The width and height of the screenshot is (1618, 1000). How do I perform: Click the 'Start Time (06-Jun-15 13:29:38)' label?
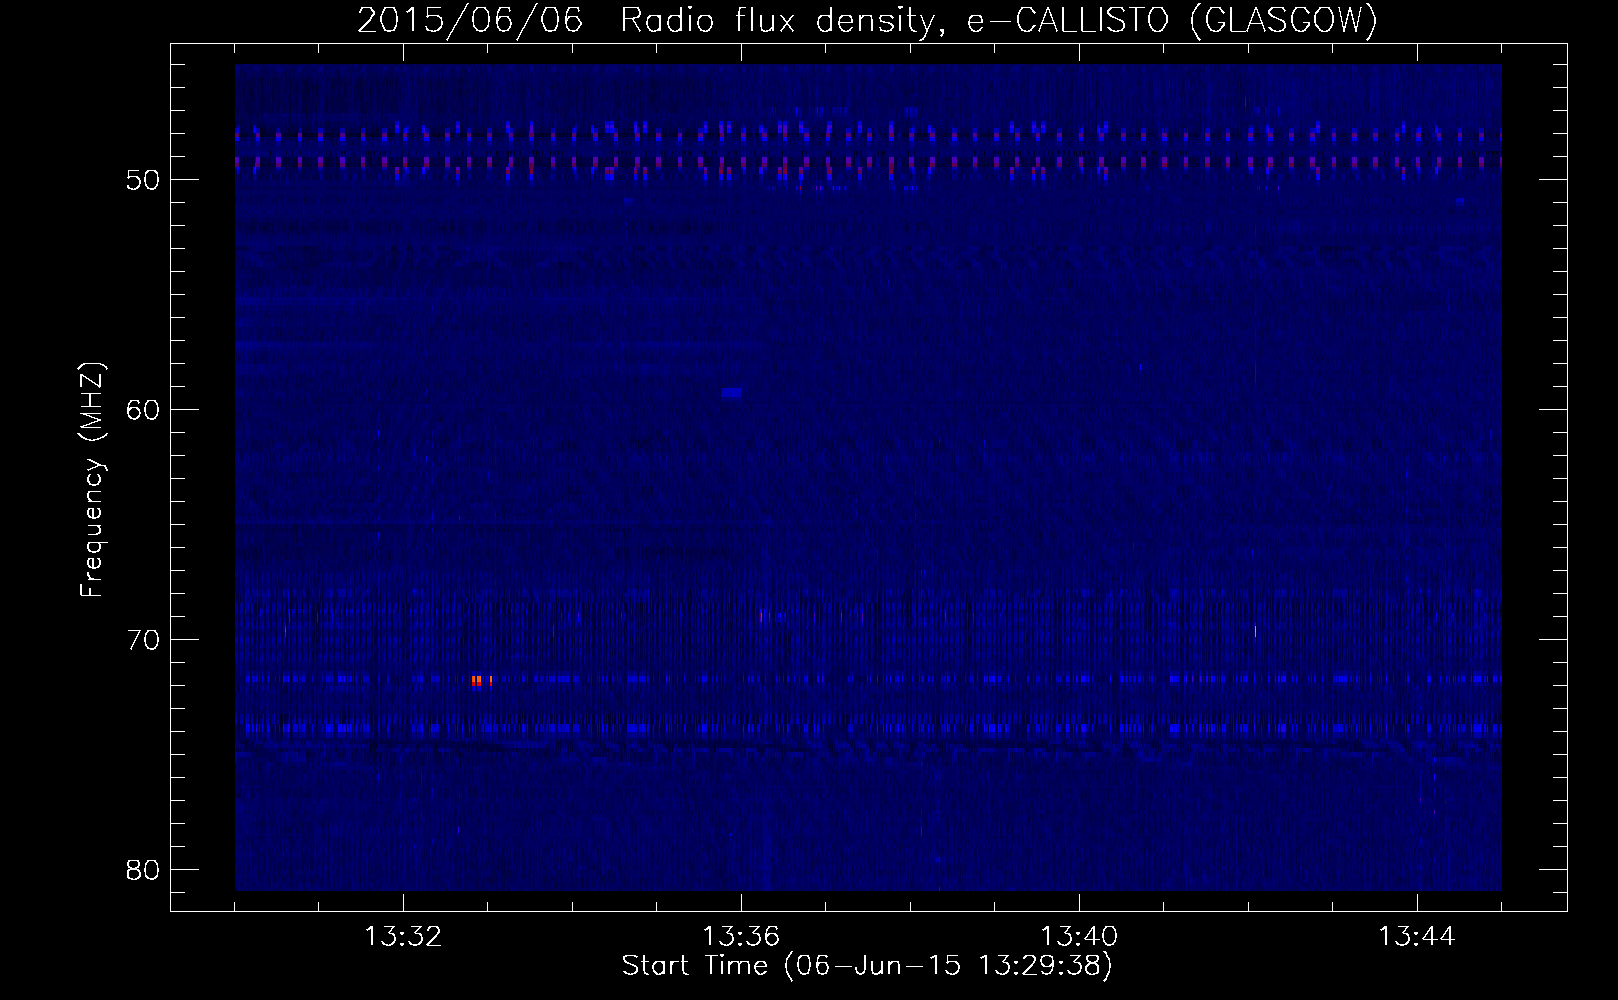click(x=866, y=966)
